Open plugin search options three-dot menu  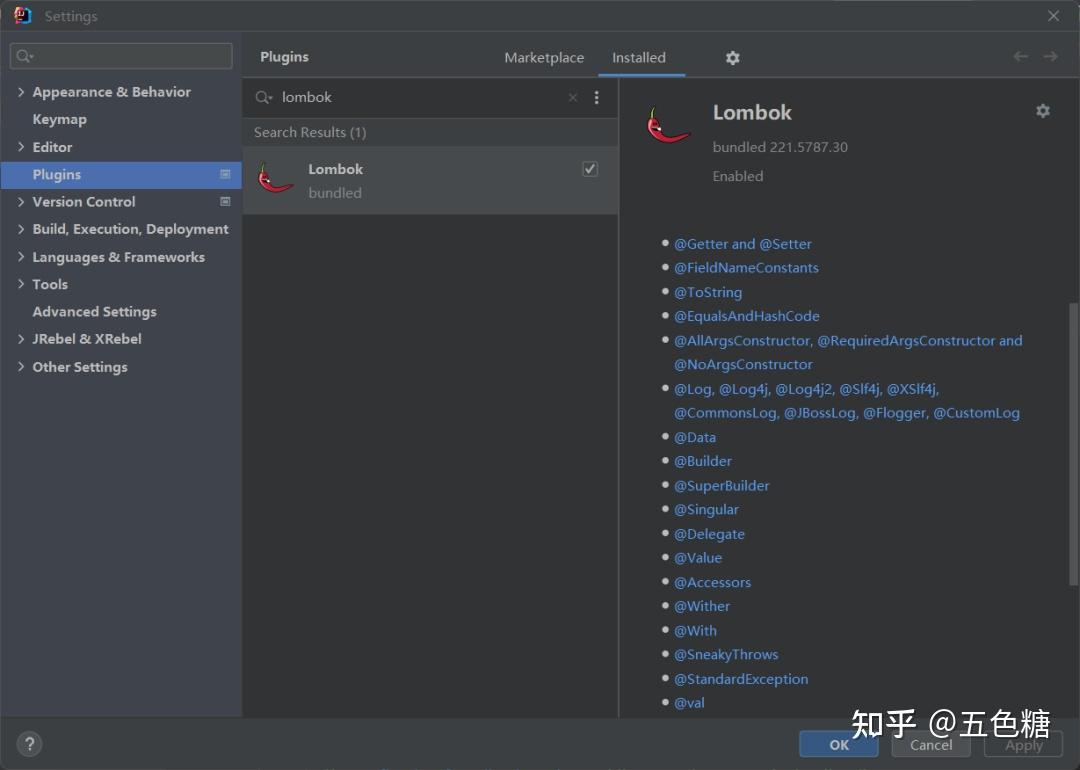click(596, 97)
